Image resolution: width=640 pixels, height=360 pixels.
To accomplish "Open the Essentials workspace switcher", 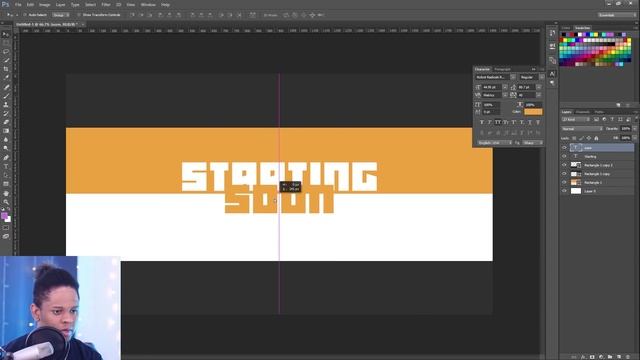I will pos(617,15).
